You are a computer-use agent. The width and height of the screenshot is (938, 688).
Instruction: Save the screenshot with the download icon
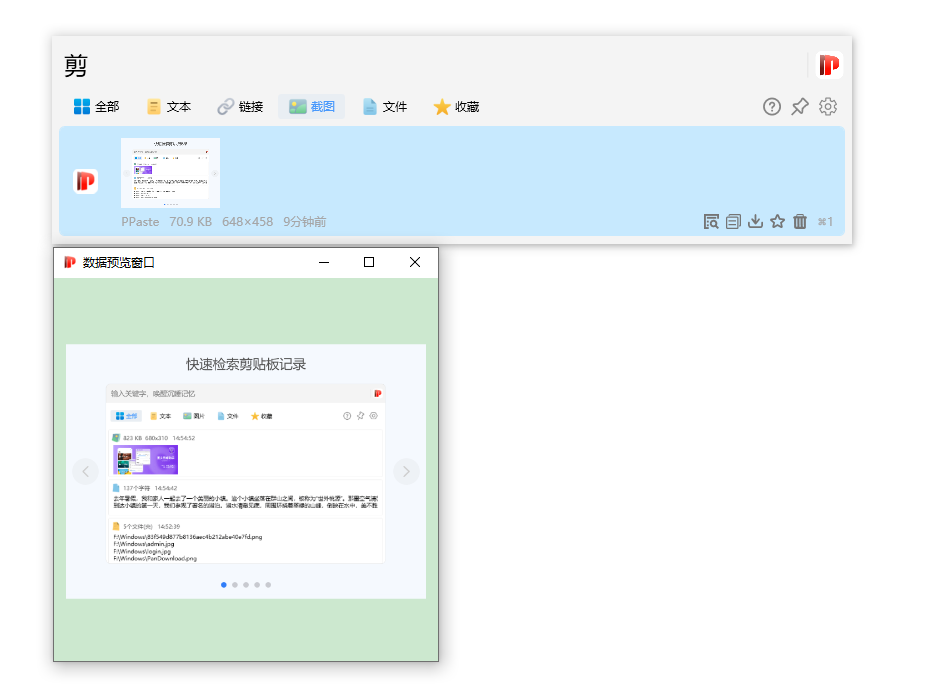[x=756, y=221]
